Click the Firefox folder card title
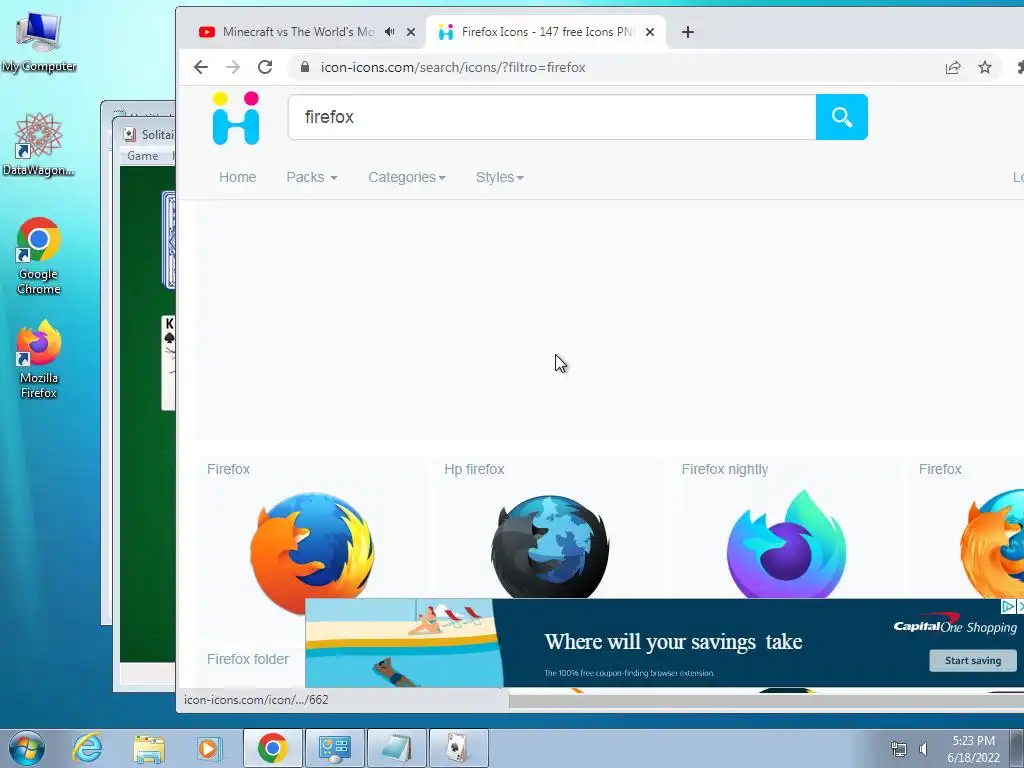 (x=248, y=659)
